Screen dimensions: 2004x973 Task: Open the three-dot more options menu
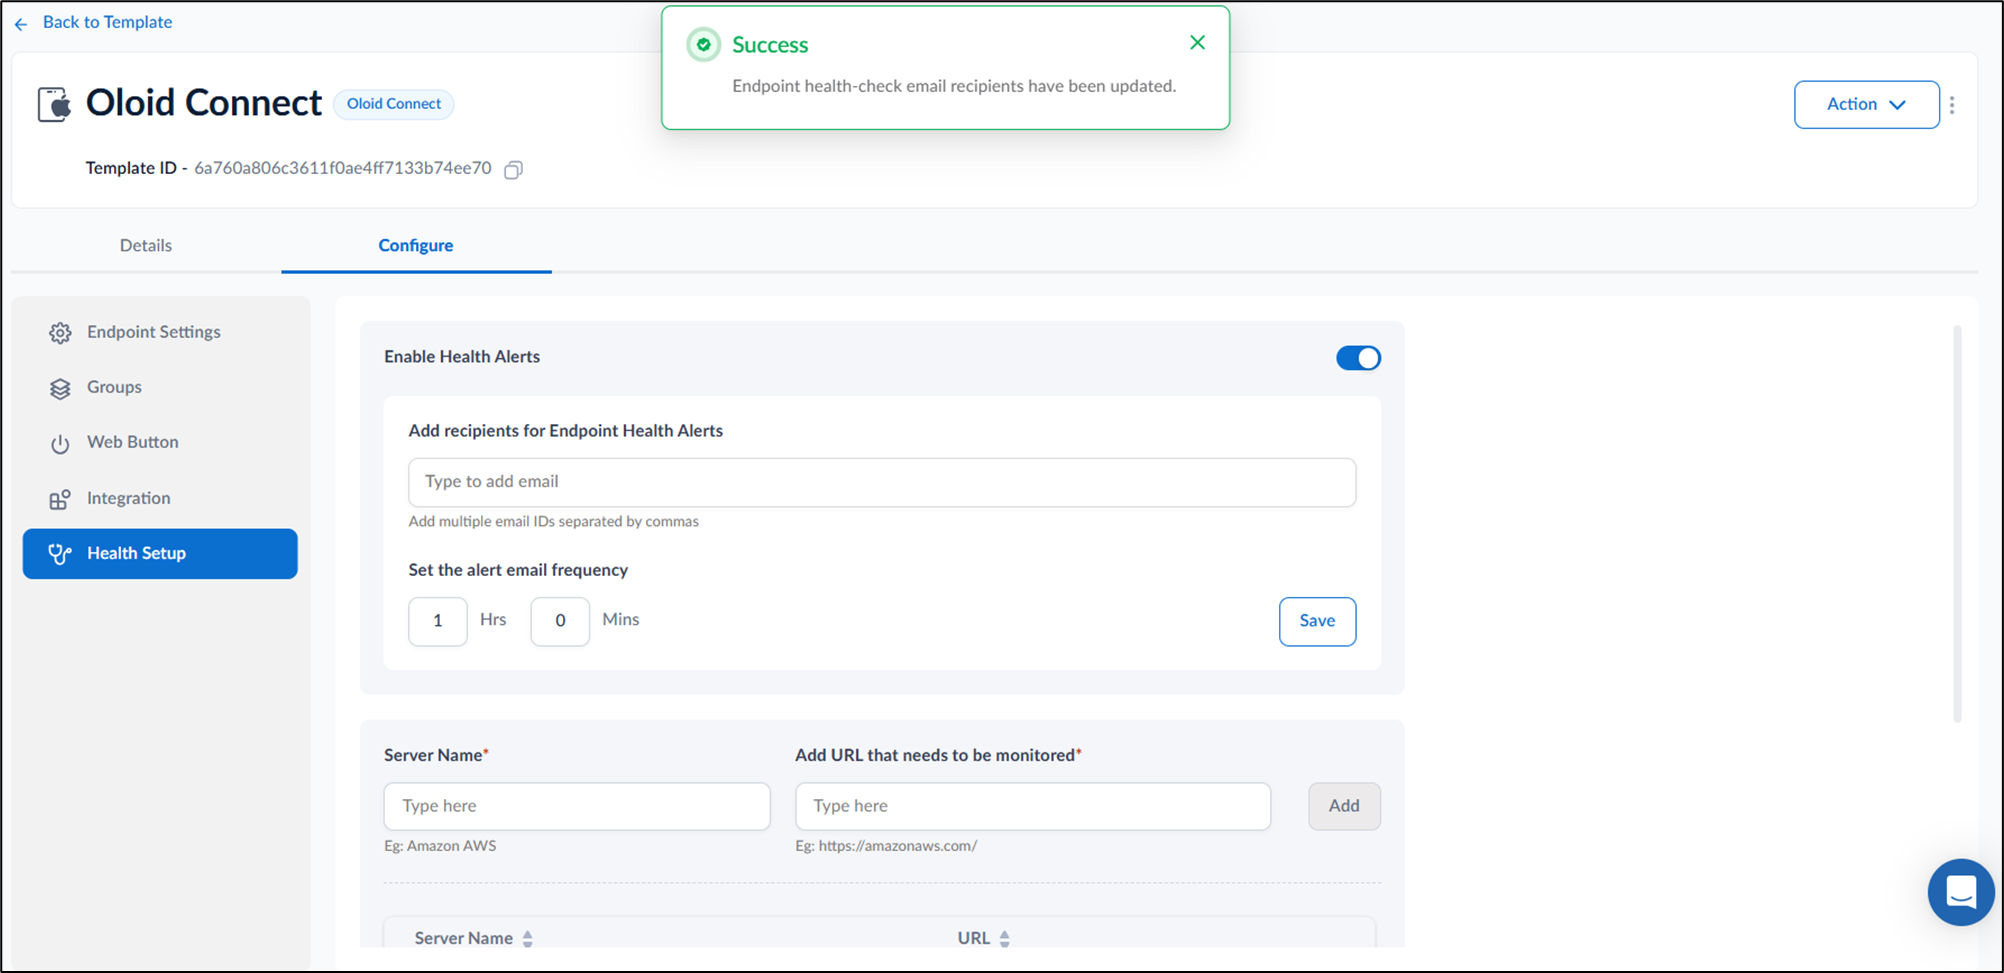pyautogui.click(x=1952, y=104)
